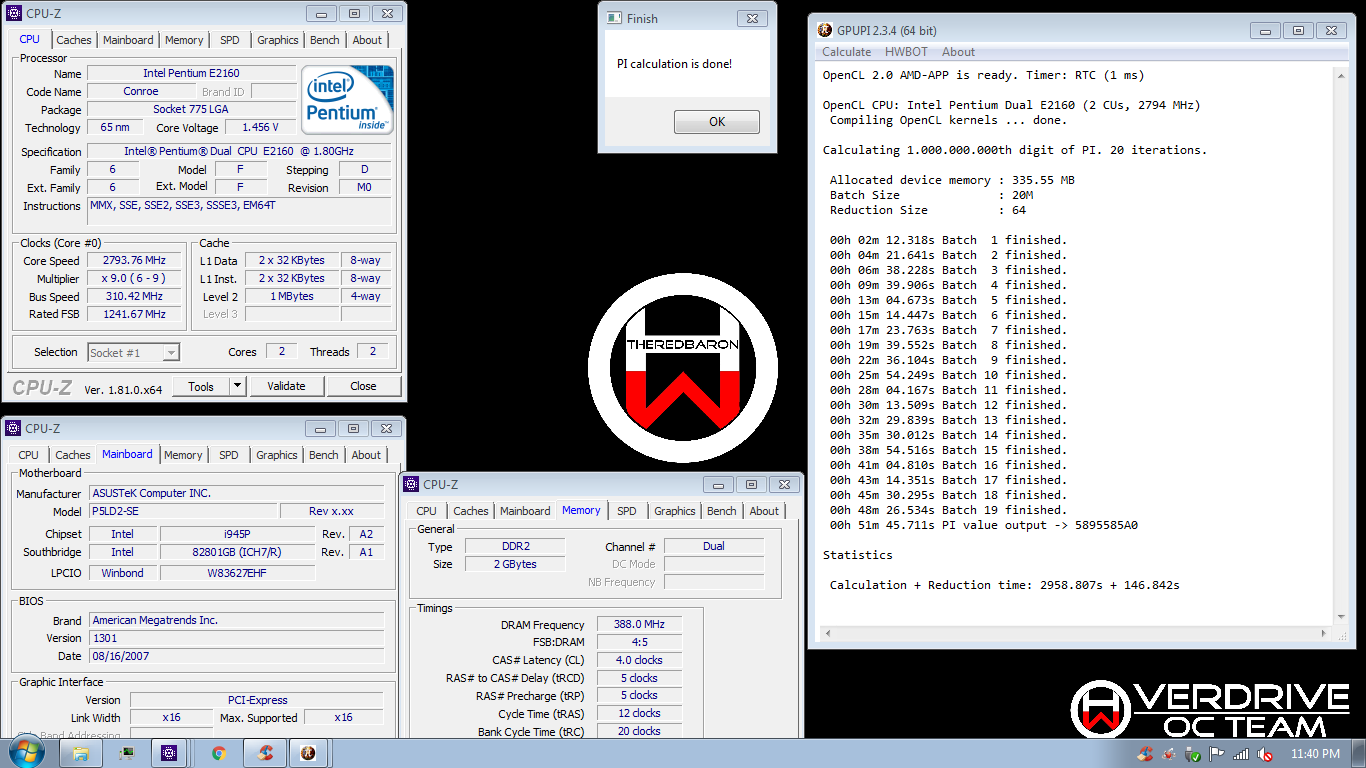The height and width of the screenshot is (768, 1366).
Task: Open CCleaner from the taskbar
Action: [265, 753]
